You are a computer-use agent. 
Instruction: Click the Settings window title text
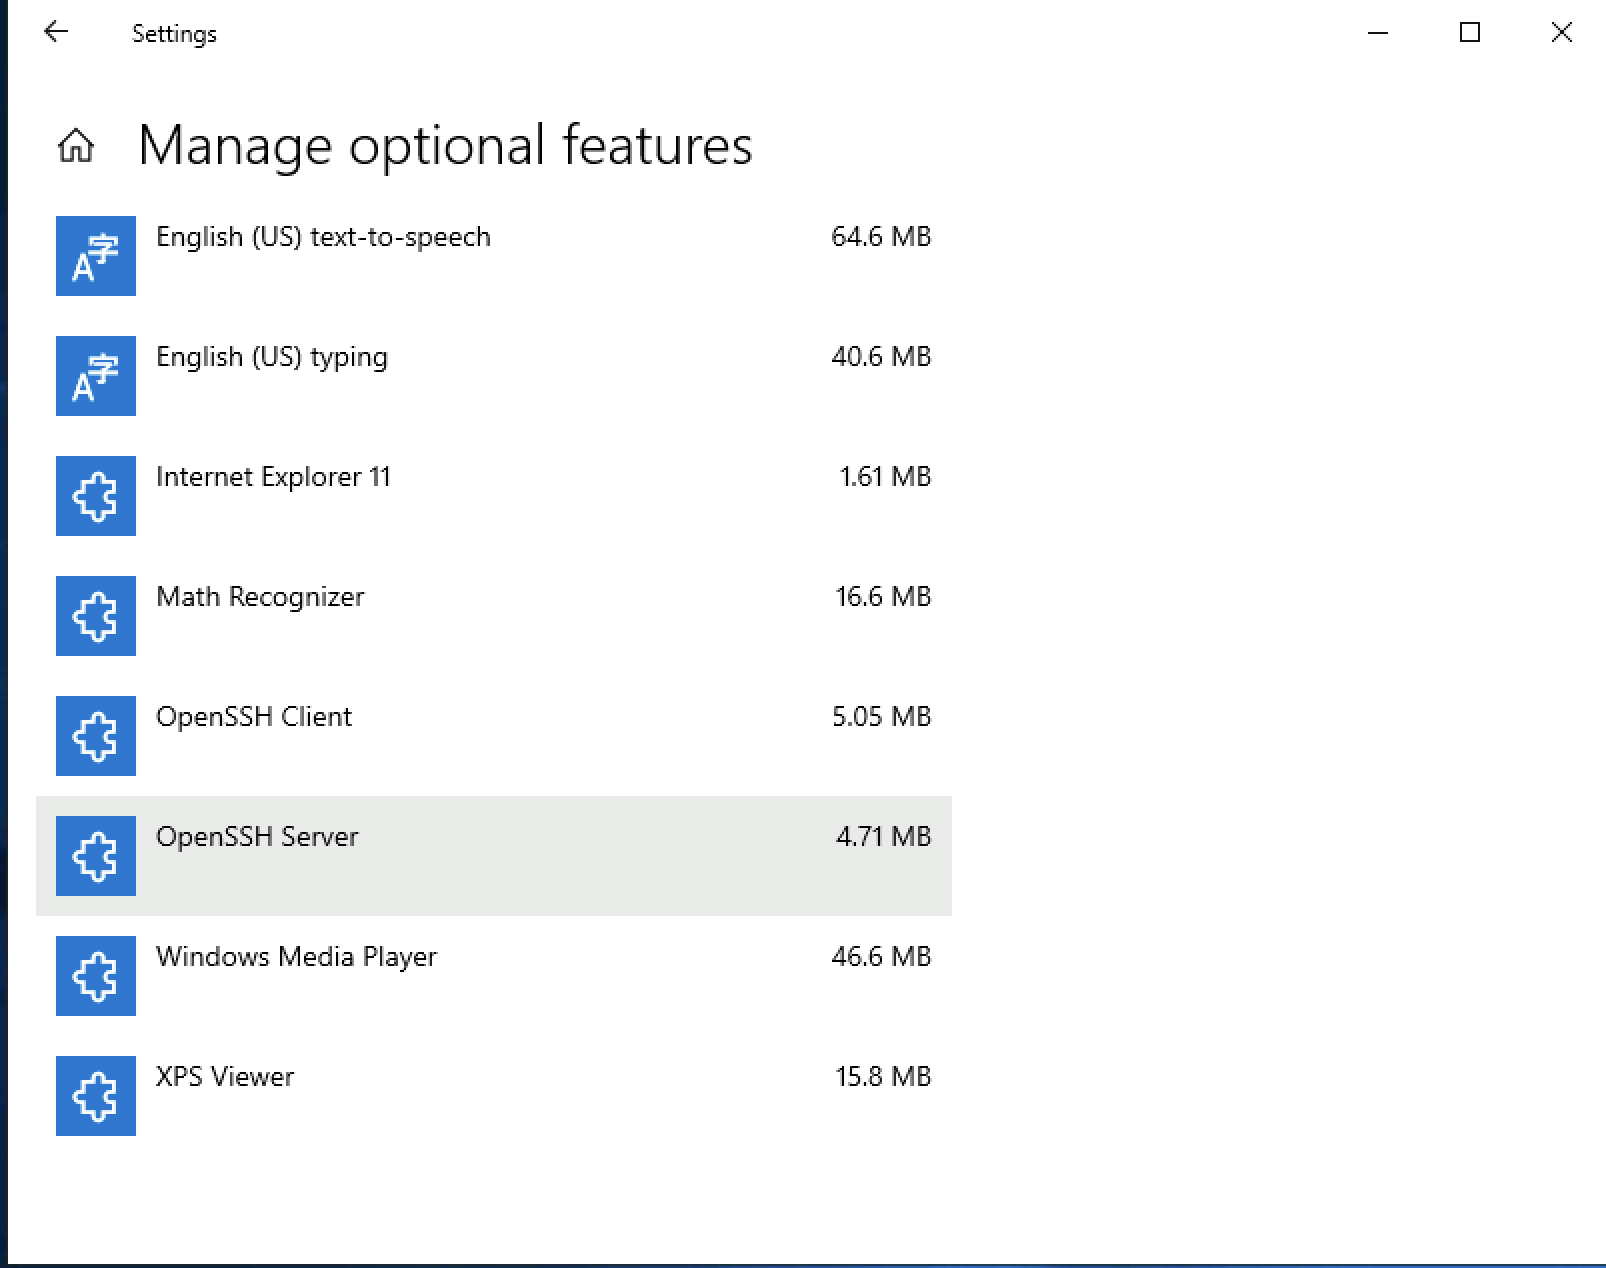[x=174, y=34]
